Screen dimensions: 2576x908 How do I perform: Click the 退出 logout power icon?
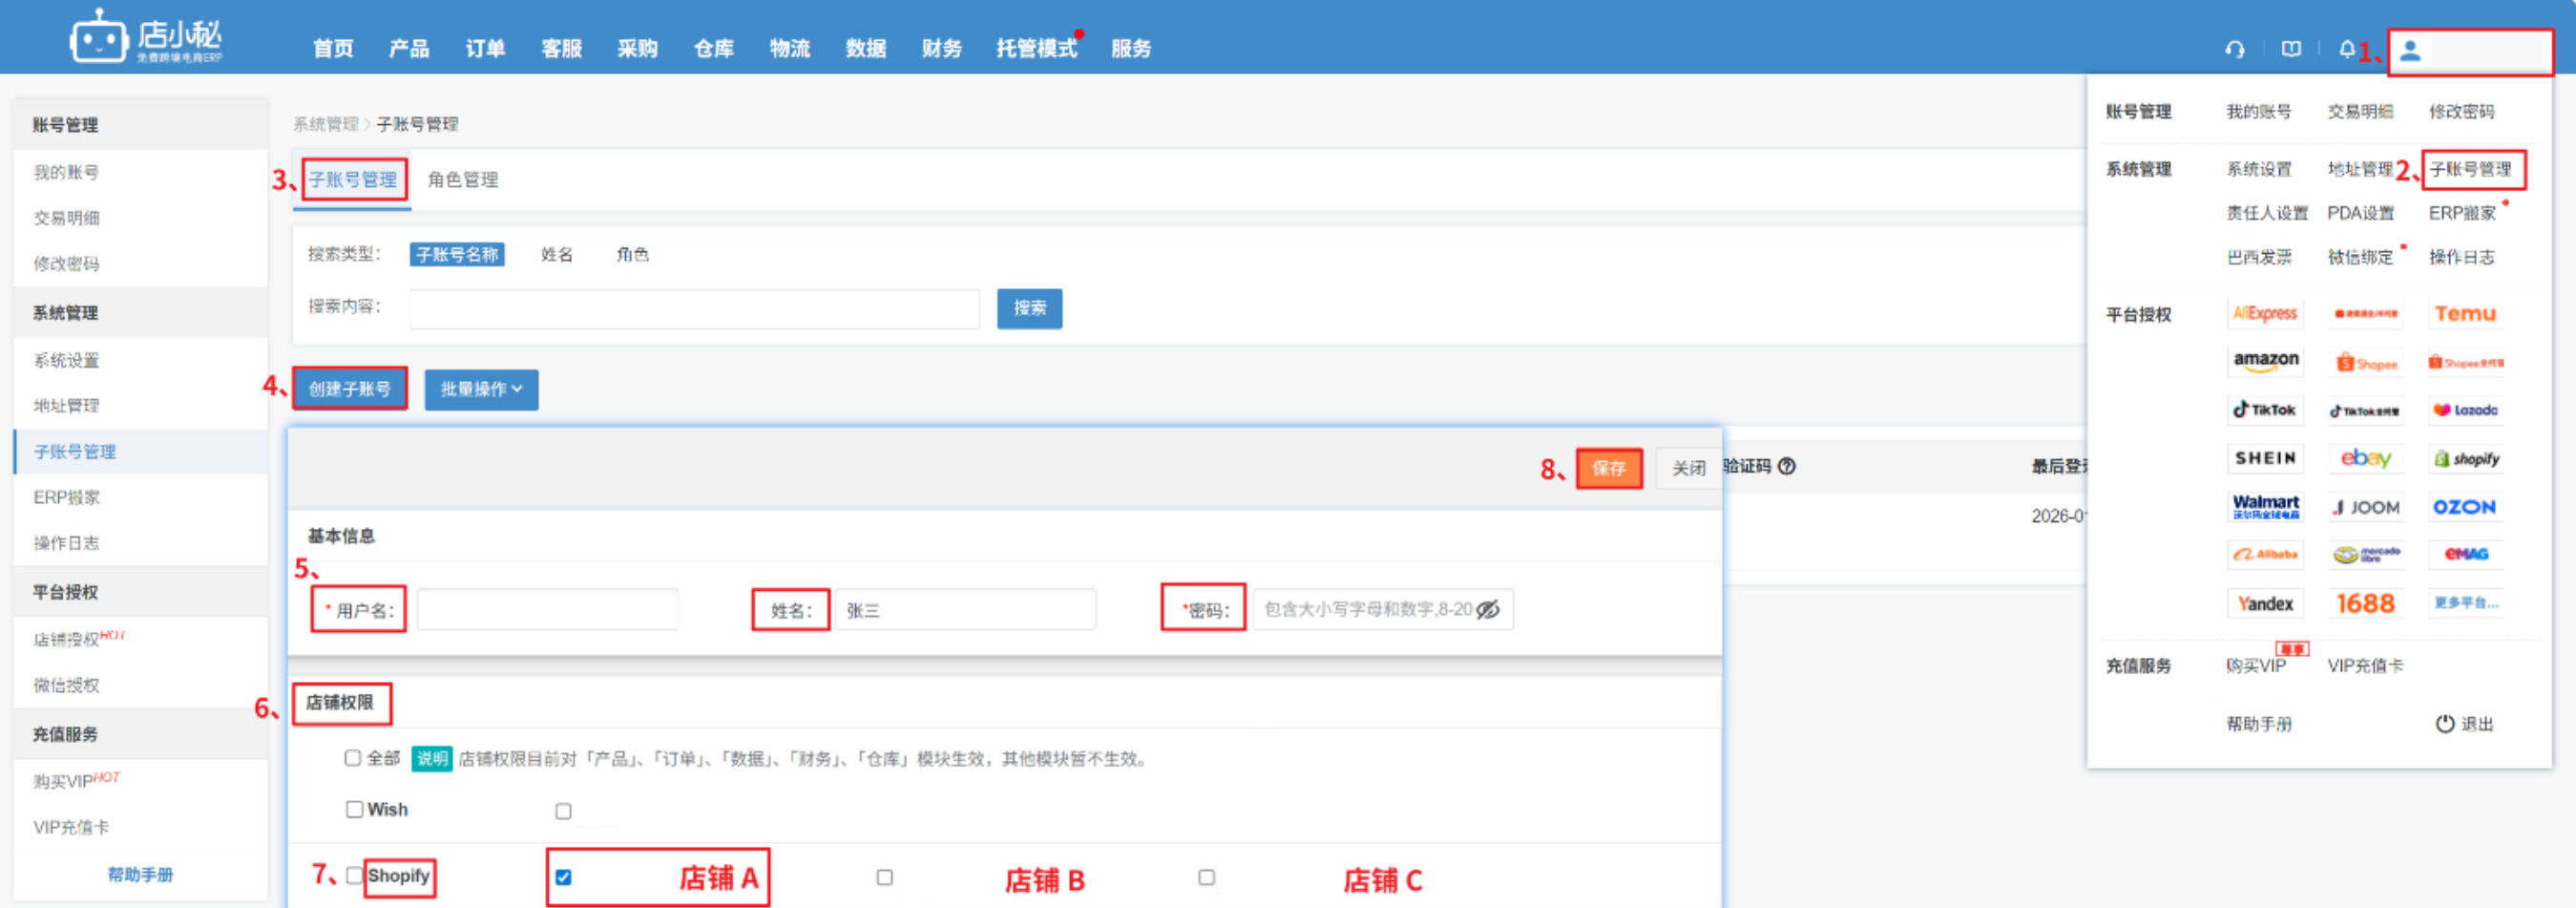coord(2444,723)
